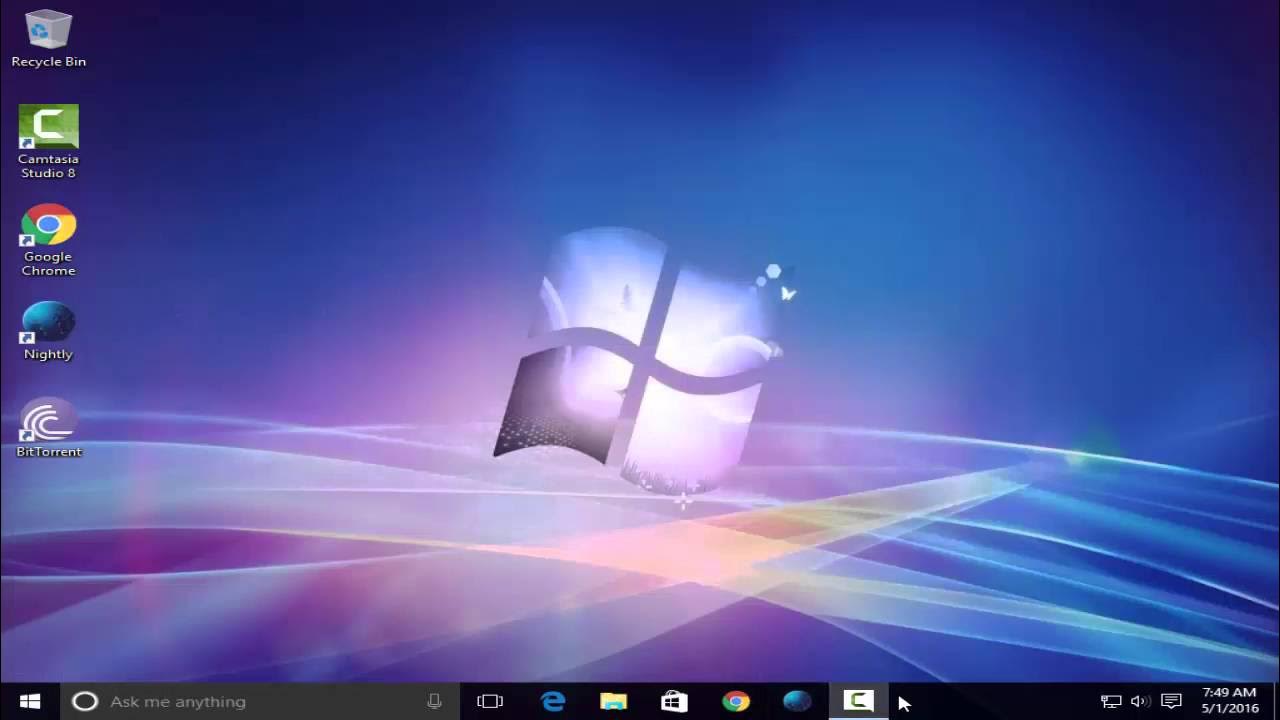The width and height of the screenshot is (1280, 720).
Task: Open the Windows Start menu
Action: [x=30, y=701]
